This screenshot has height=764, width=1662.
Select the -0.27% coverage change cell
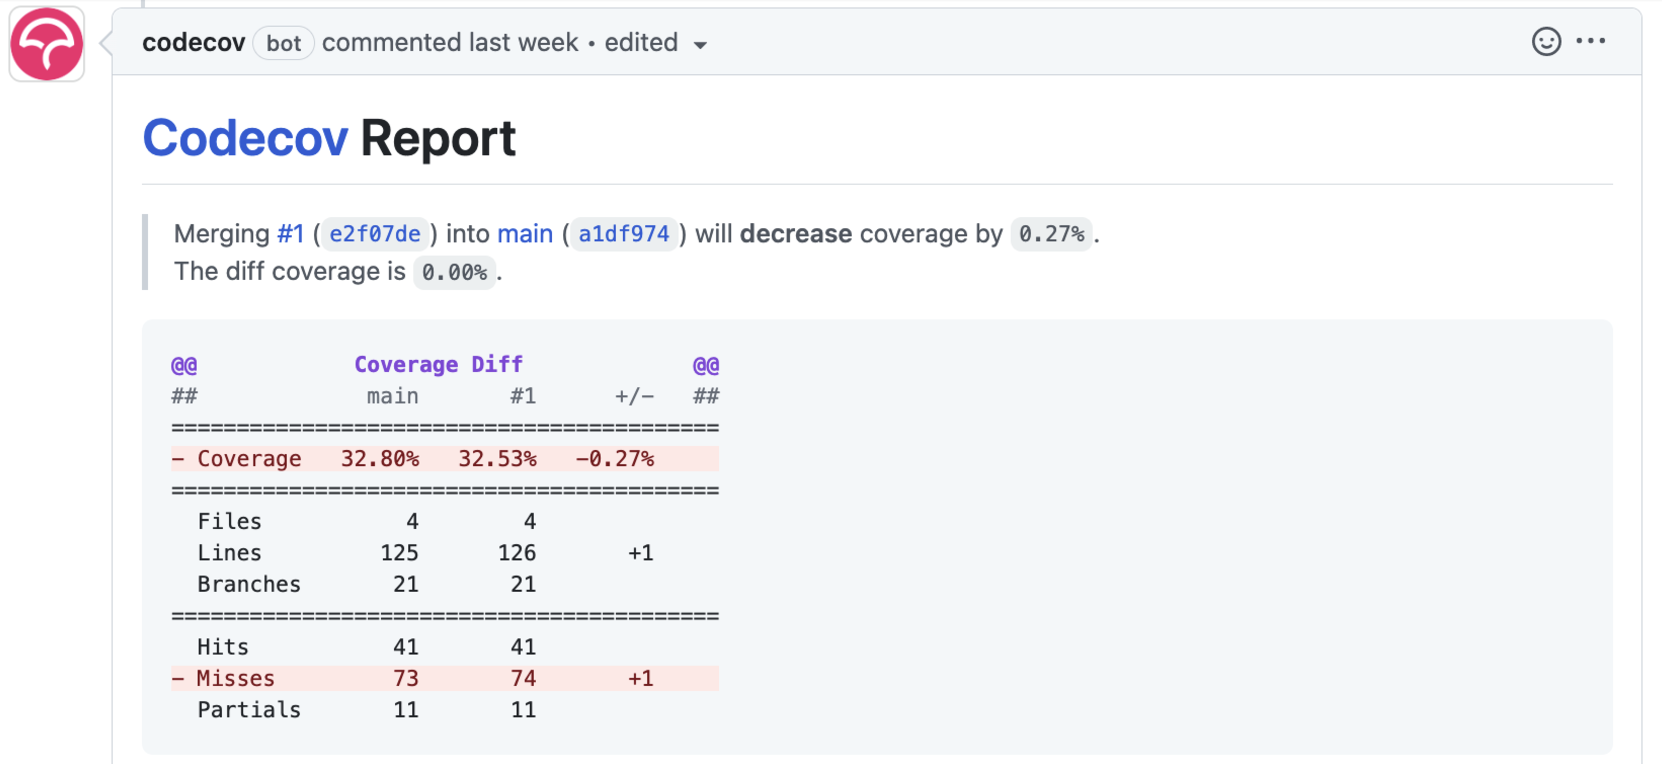615,459
